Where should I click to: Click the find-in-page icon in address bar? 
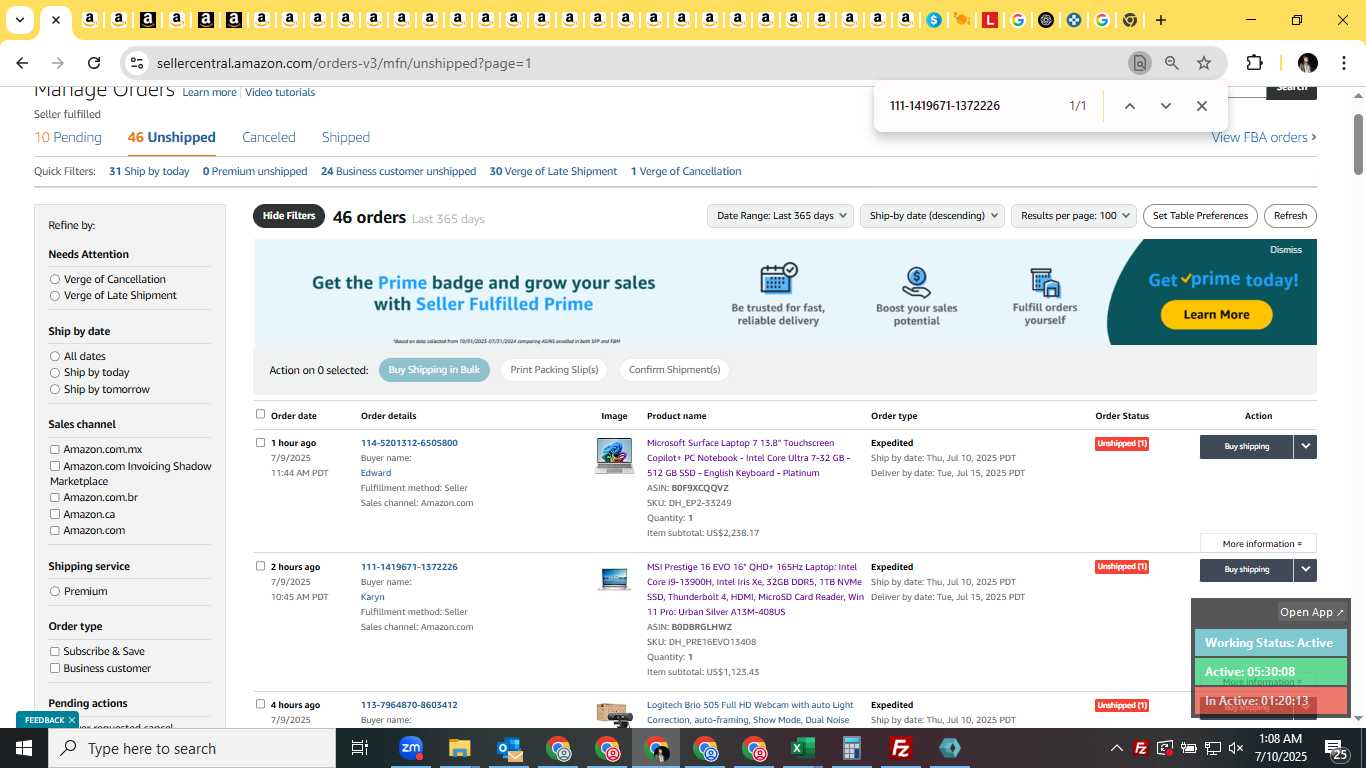[x=1139, y=63]
